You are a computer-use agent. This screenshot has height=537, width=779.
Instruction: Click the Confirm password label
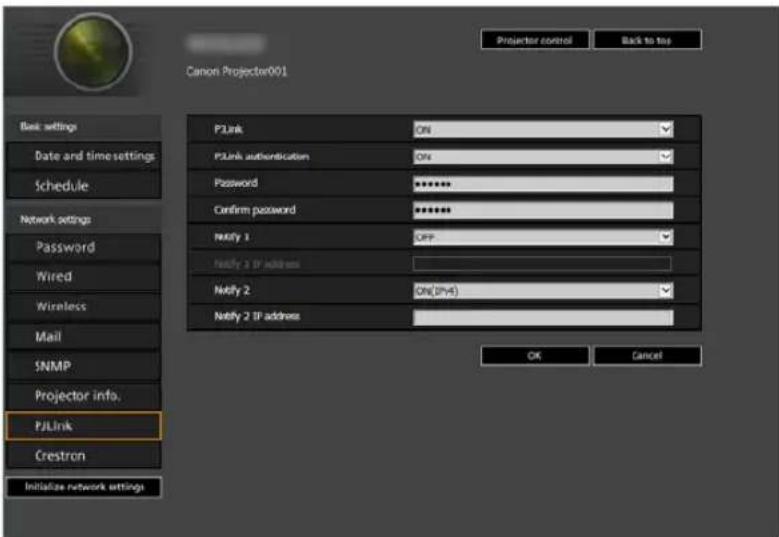pos(254,210)
